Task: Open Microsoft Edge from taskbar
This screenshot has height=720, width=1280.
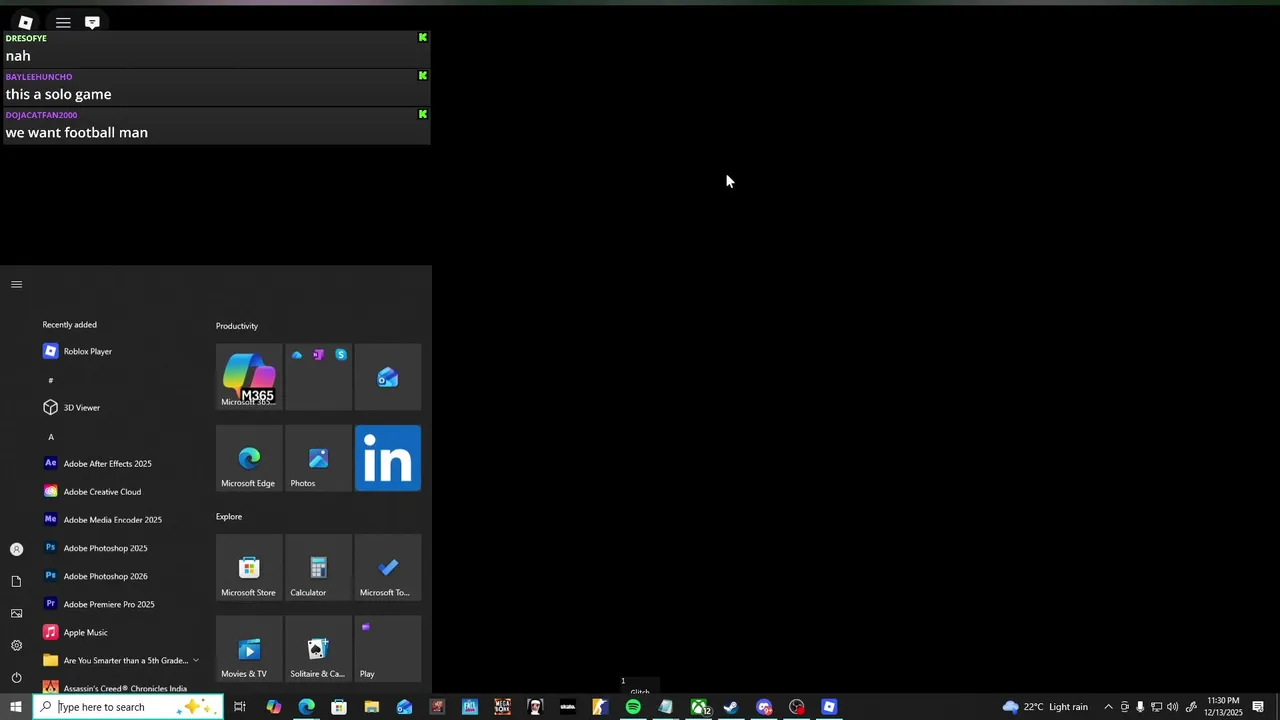Action: pos(306,707)
